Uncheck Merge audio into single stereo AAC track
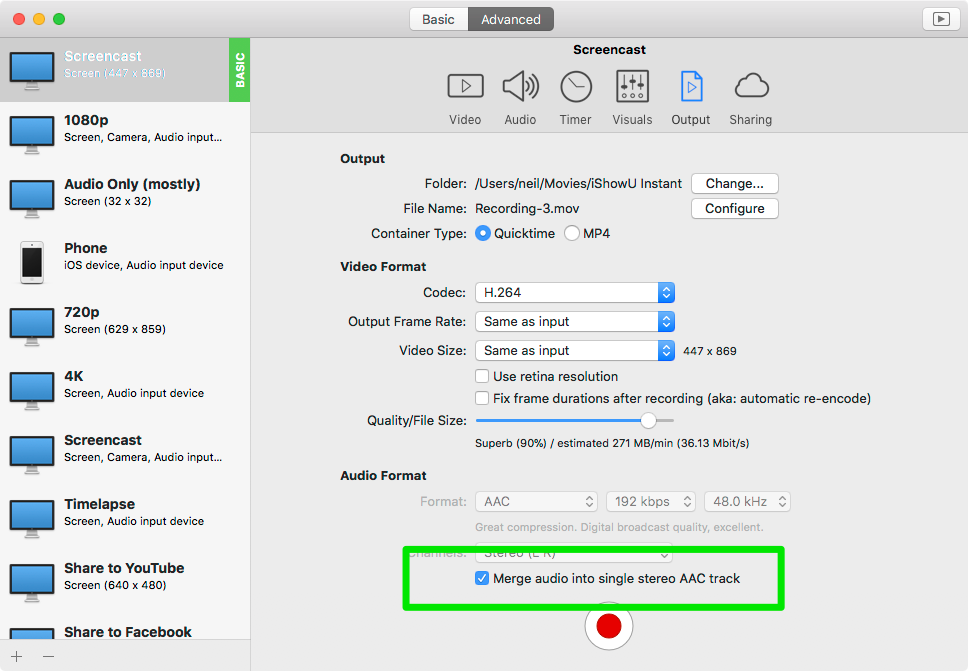Viewport: 968px width, 671px height. 482,578
